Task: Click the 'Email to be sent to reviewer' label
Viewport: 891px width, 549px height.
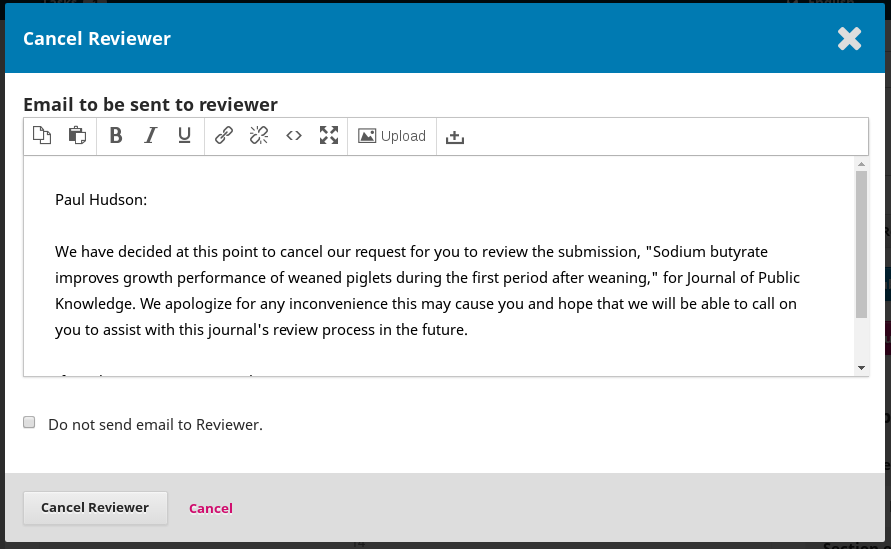Action: [x=151, y=105]
